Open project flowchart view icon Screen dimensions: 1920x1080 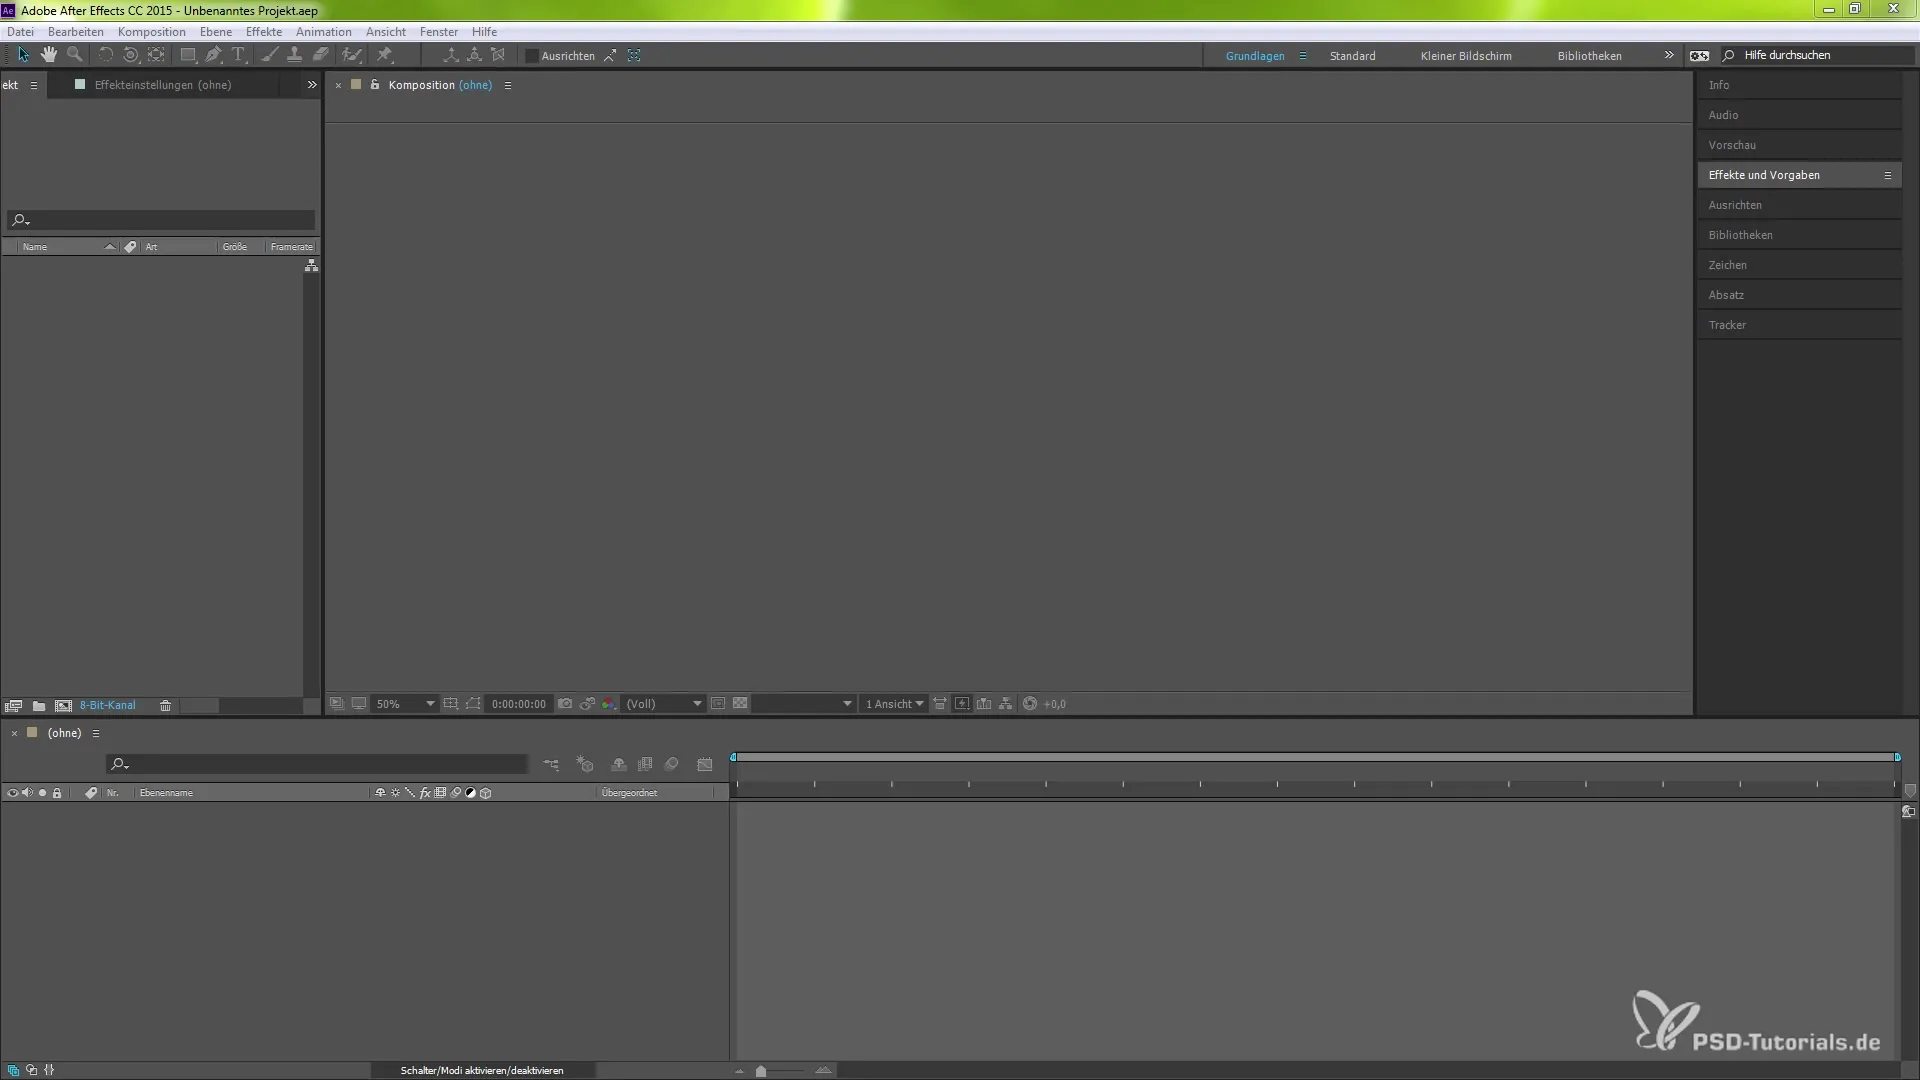(x=311, y=266)
